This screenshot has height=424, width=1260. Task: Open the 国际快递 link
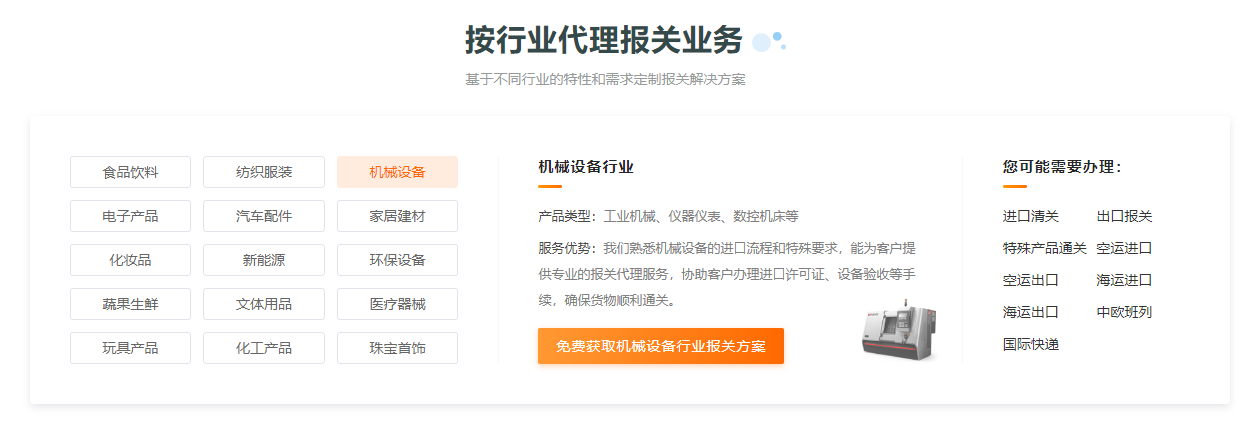[1030, 344]
